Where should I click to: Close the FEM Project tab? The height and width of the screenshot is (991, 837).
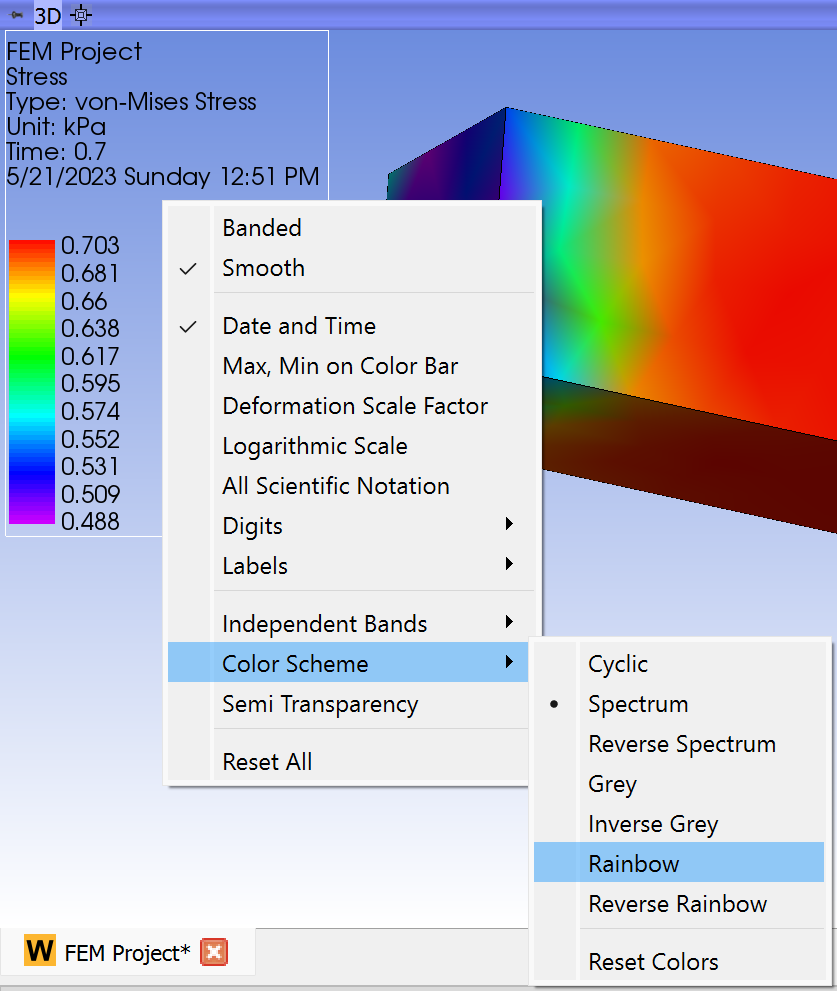(x=214, y=951)
